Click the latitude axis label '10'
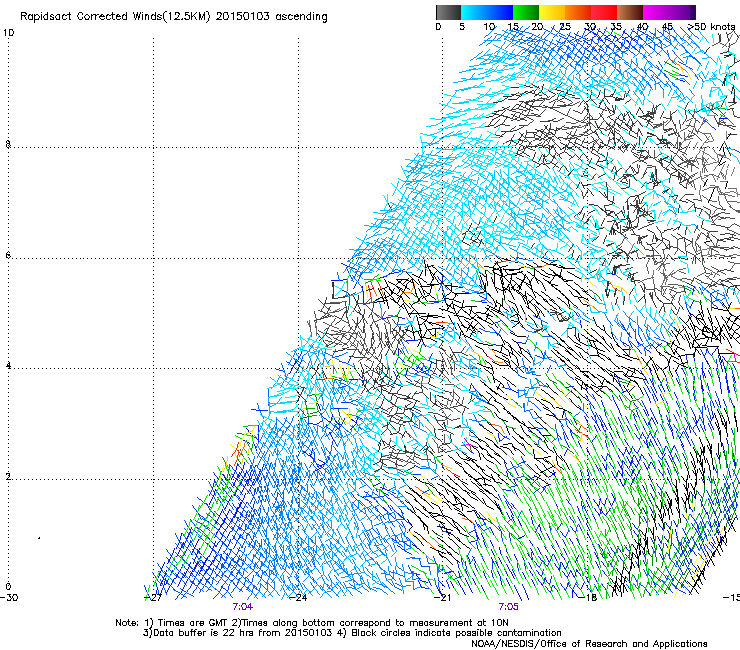 click(8, 33)
